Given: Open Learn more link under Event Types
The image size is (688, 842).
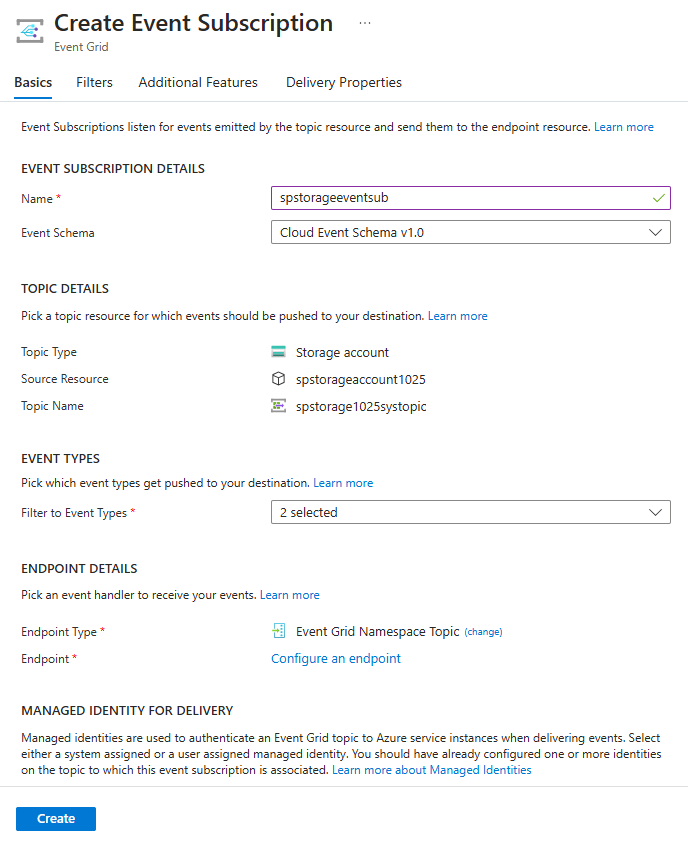Looking at the screenshot, I should [343, 483].
